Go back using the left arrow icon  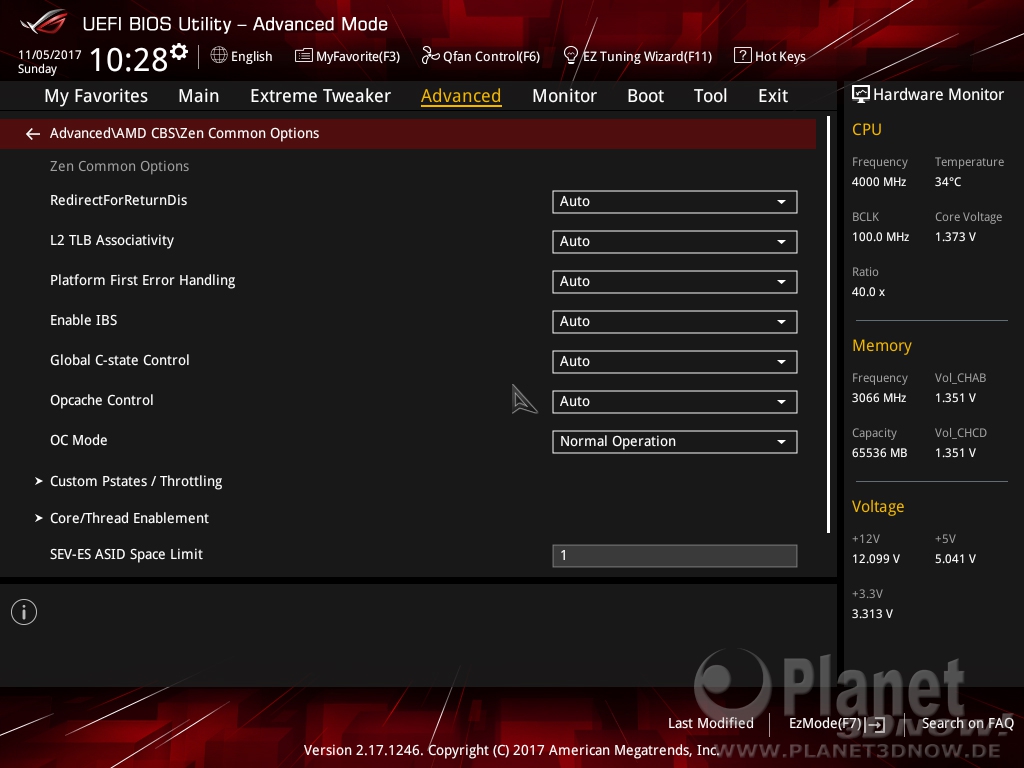[33, 134]
